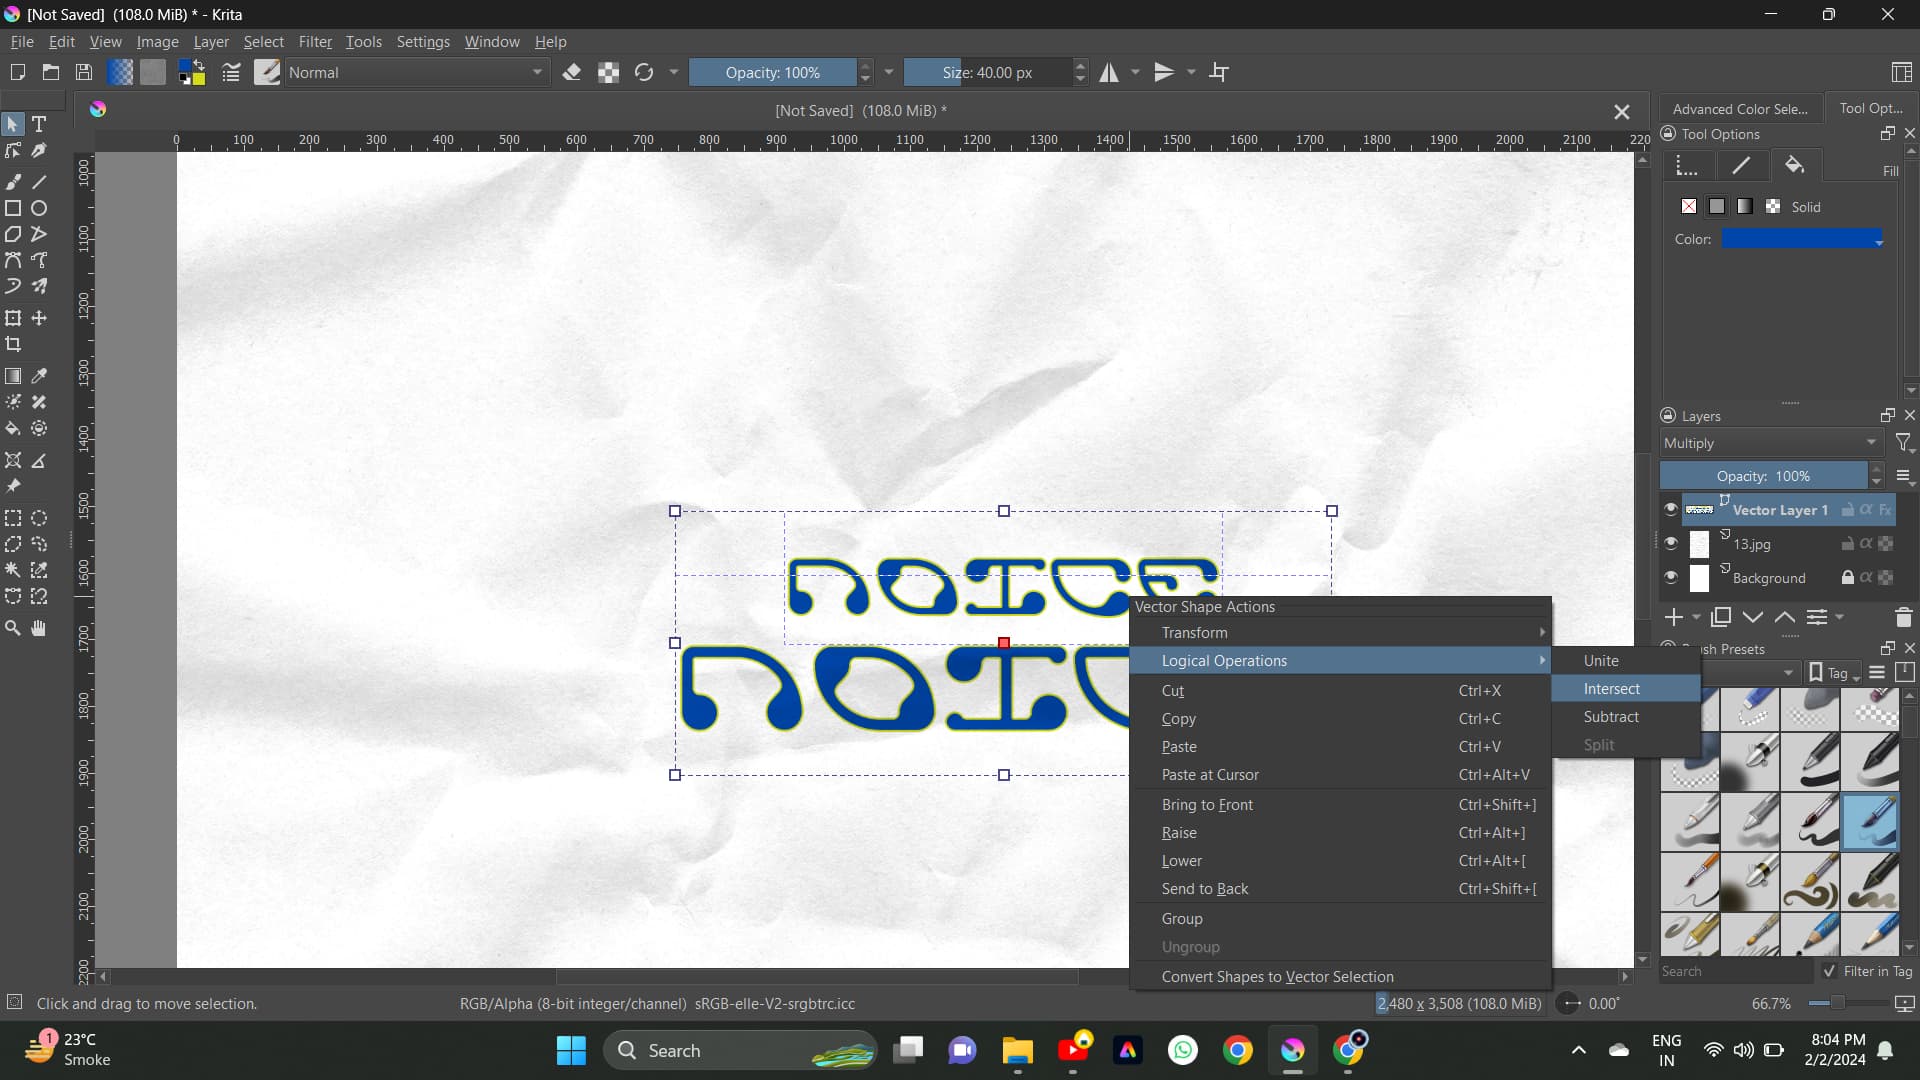Pick the Freehand Brush tool
The image size is (1920, 1080).
(x=13, y=182)
